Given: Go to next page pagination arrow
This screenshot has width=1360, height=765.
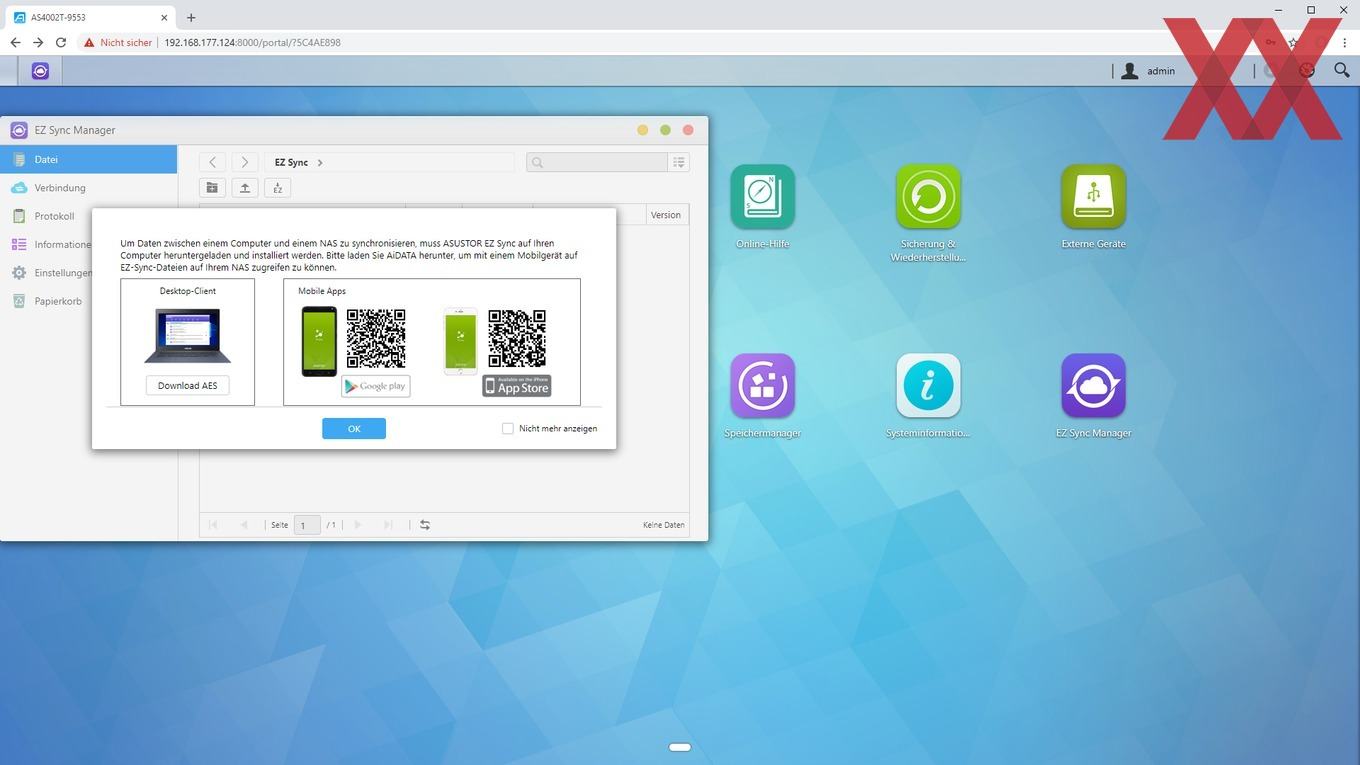Looking at the screenshot, I should point(358,525).
